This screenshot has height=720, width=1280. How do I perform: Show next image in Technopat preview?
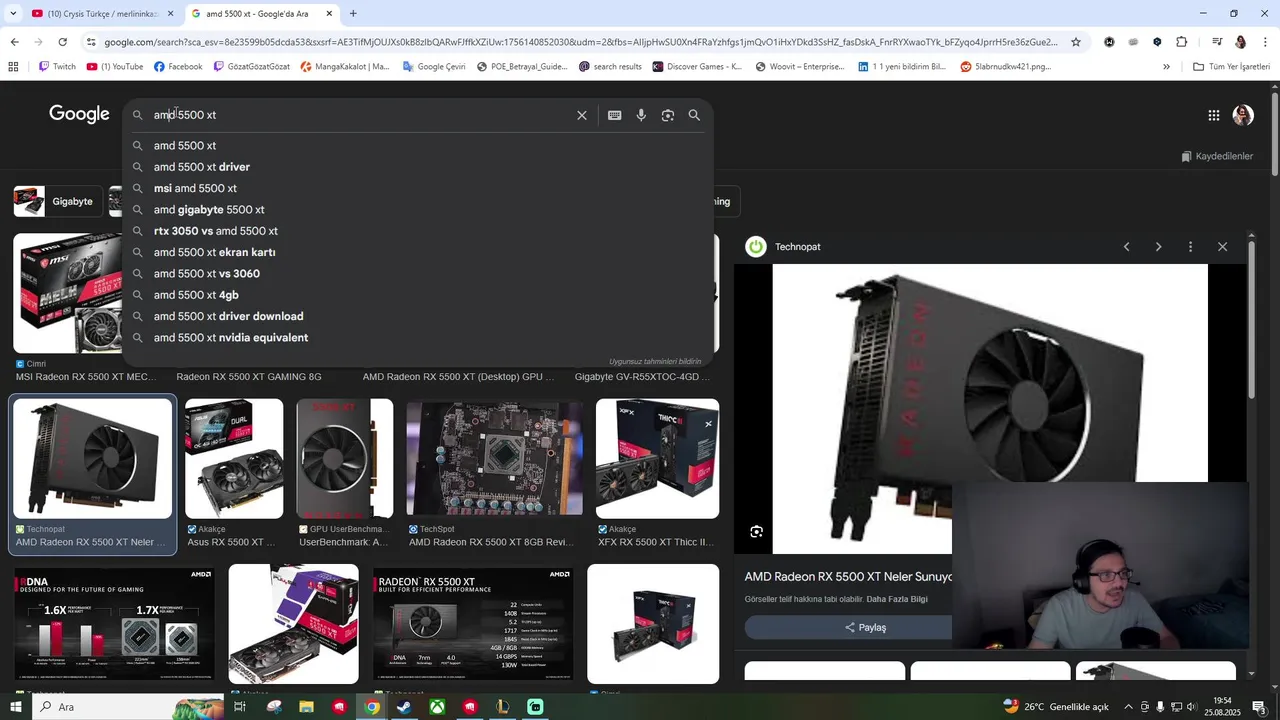coord(1158,247)
